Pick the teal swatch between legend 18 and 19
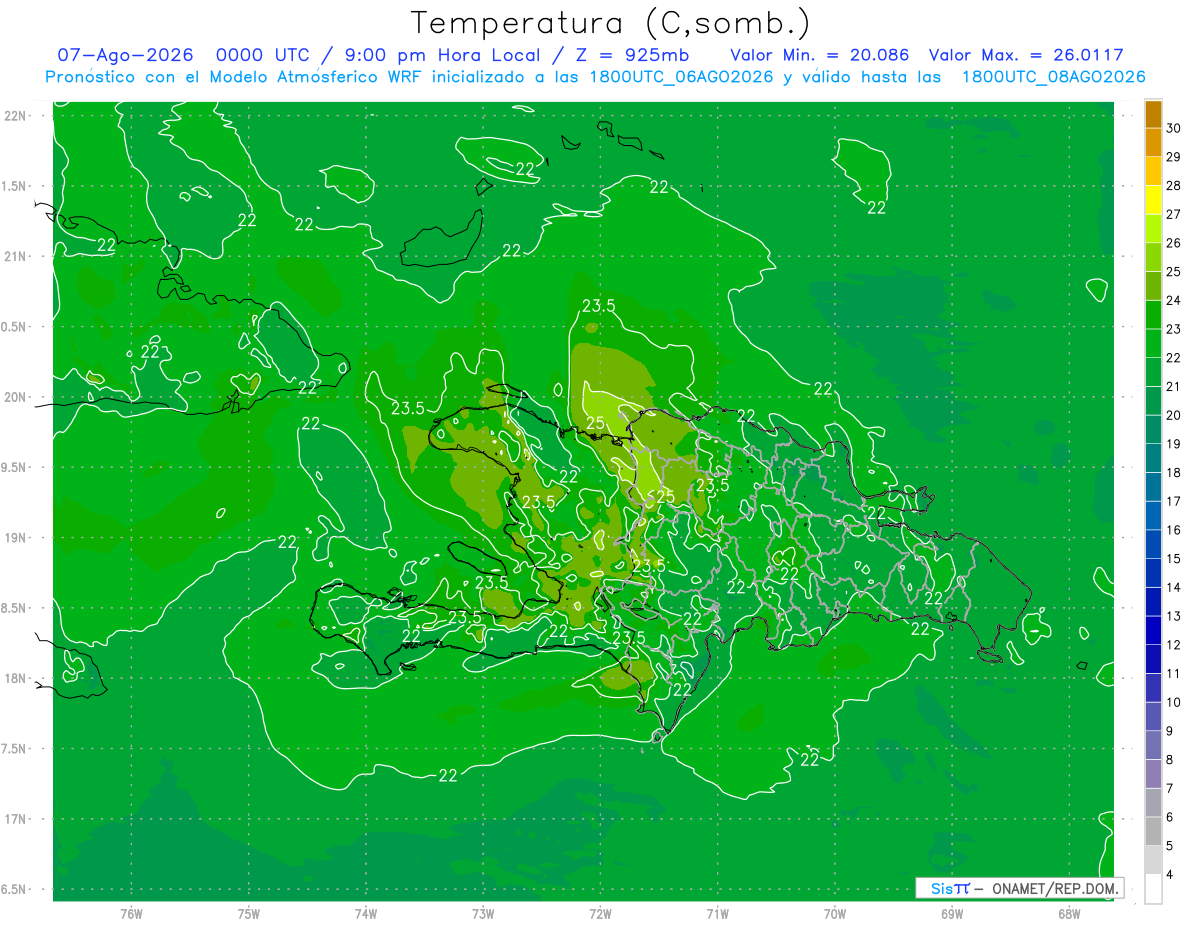1200x927 pixels. (x=1153, y=458)
